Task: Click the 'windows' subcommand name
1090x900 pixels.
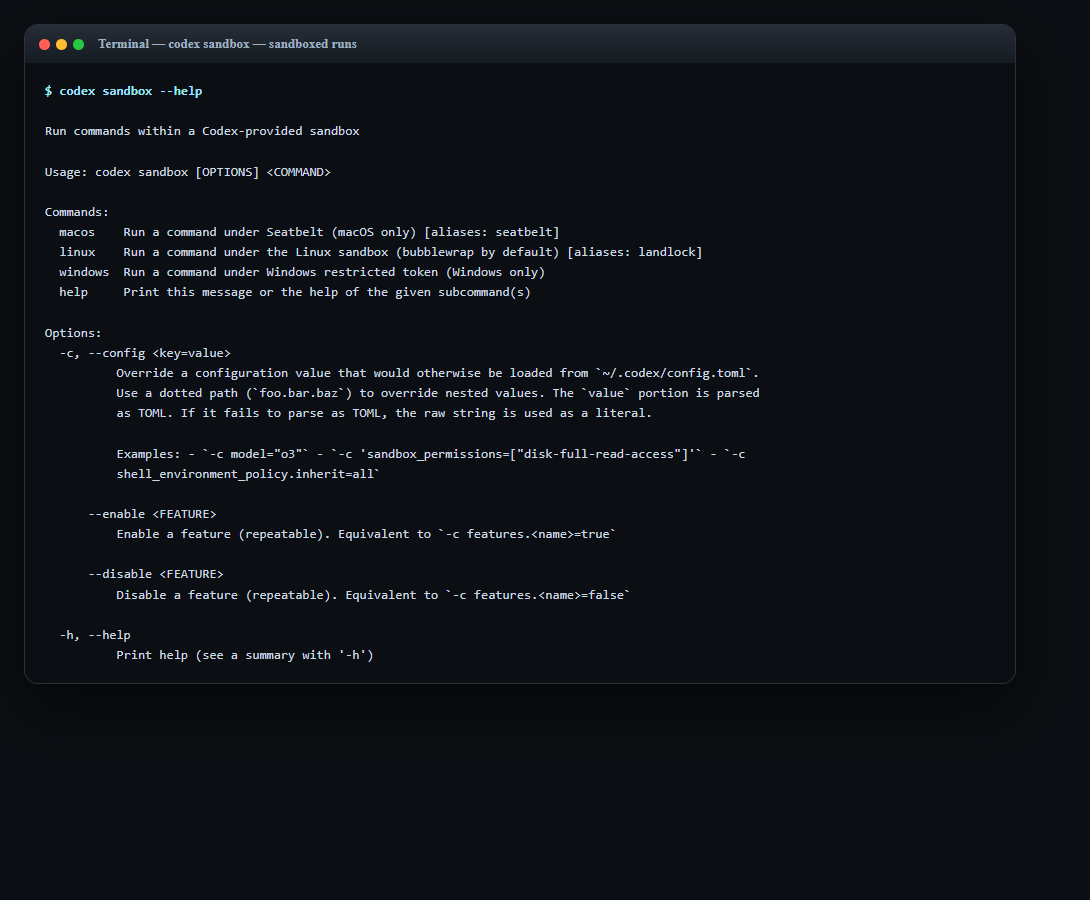Action: pyautogui.click(x=84, y=272)
